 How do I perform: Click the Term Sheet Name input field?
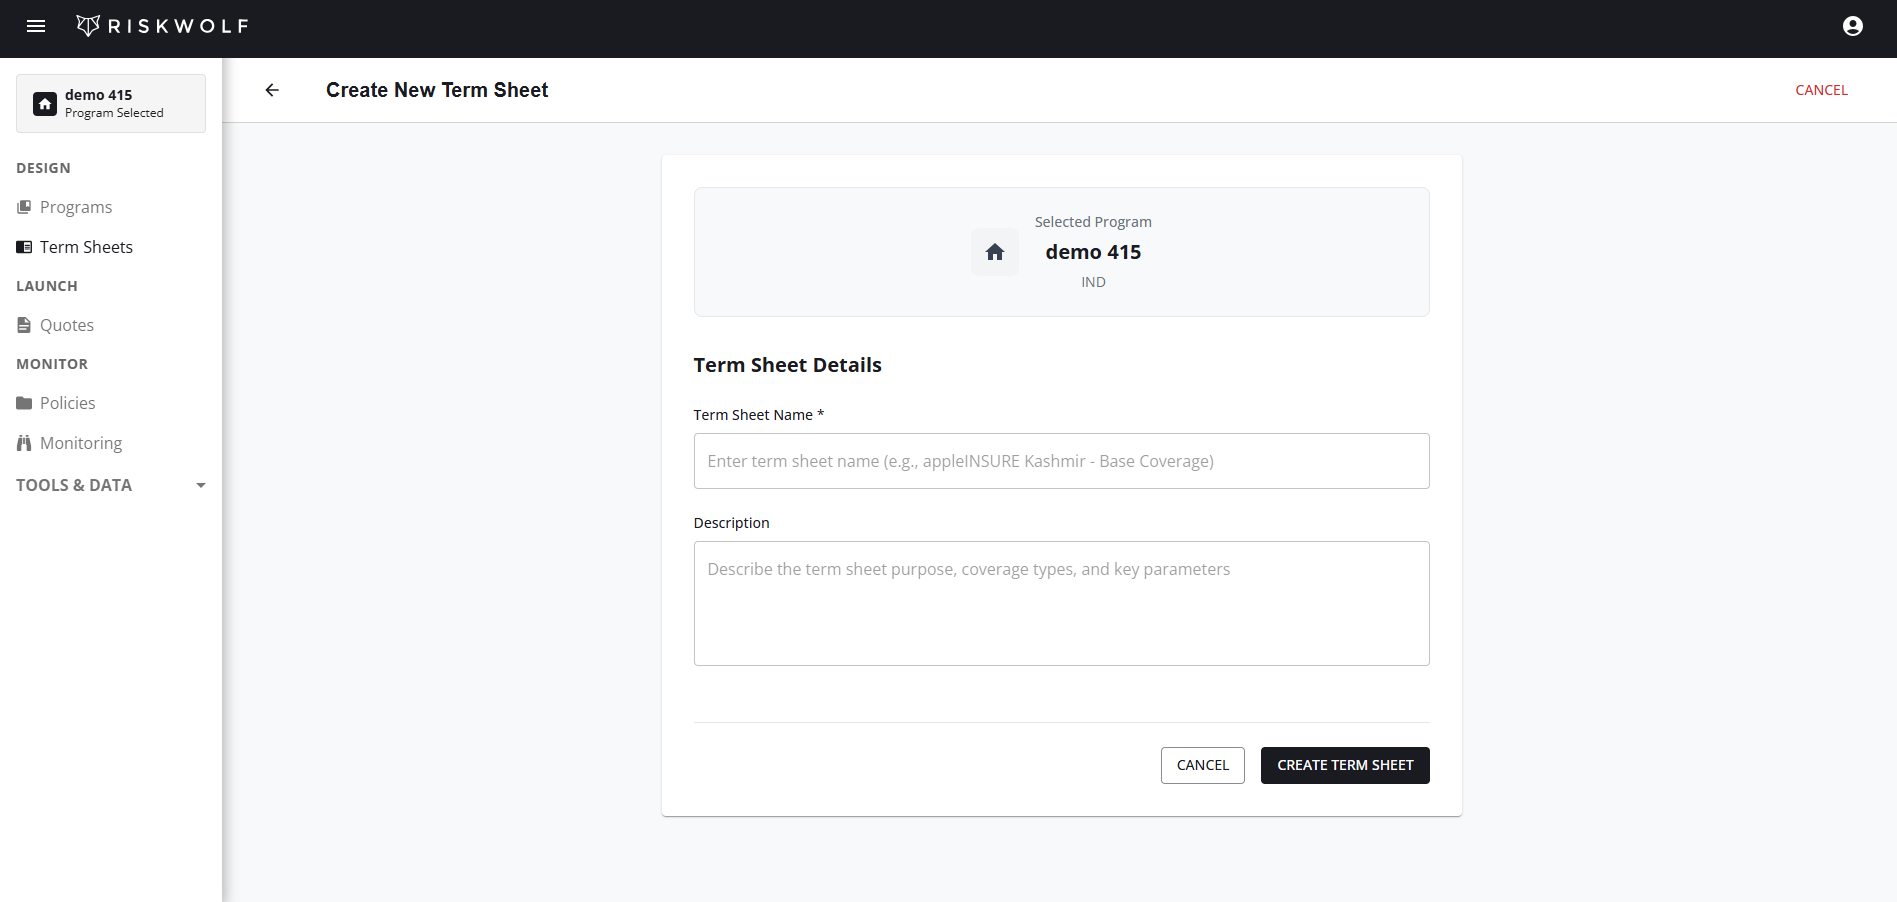pyautogui.click(x=1061, y=461)
